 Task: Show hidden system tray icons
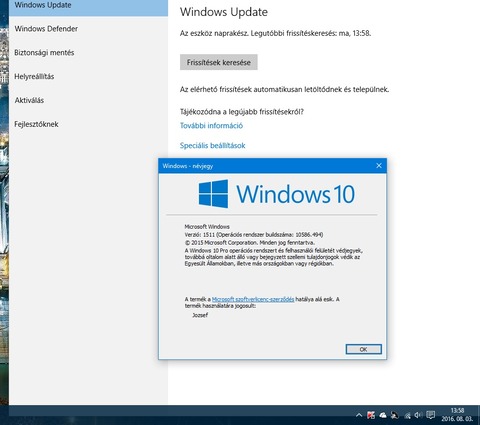point(359,415)
